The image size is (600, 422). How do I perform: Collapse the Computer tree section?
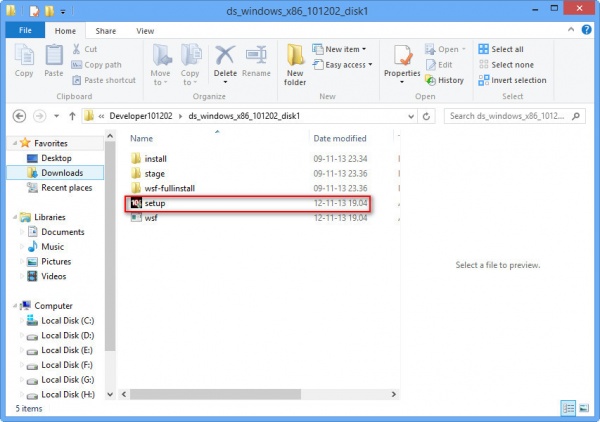pos(15,306)
